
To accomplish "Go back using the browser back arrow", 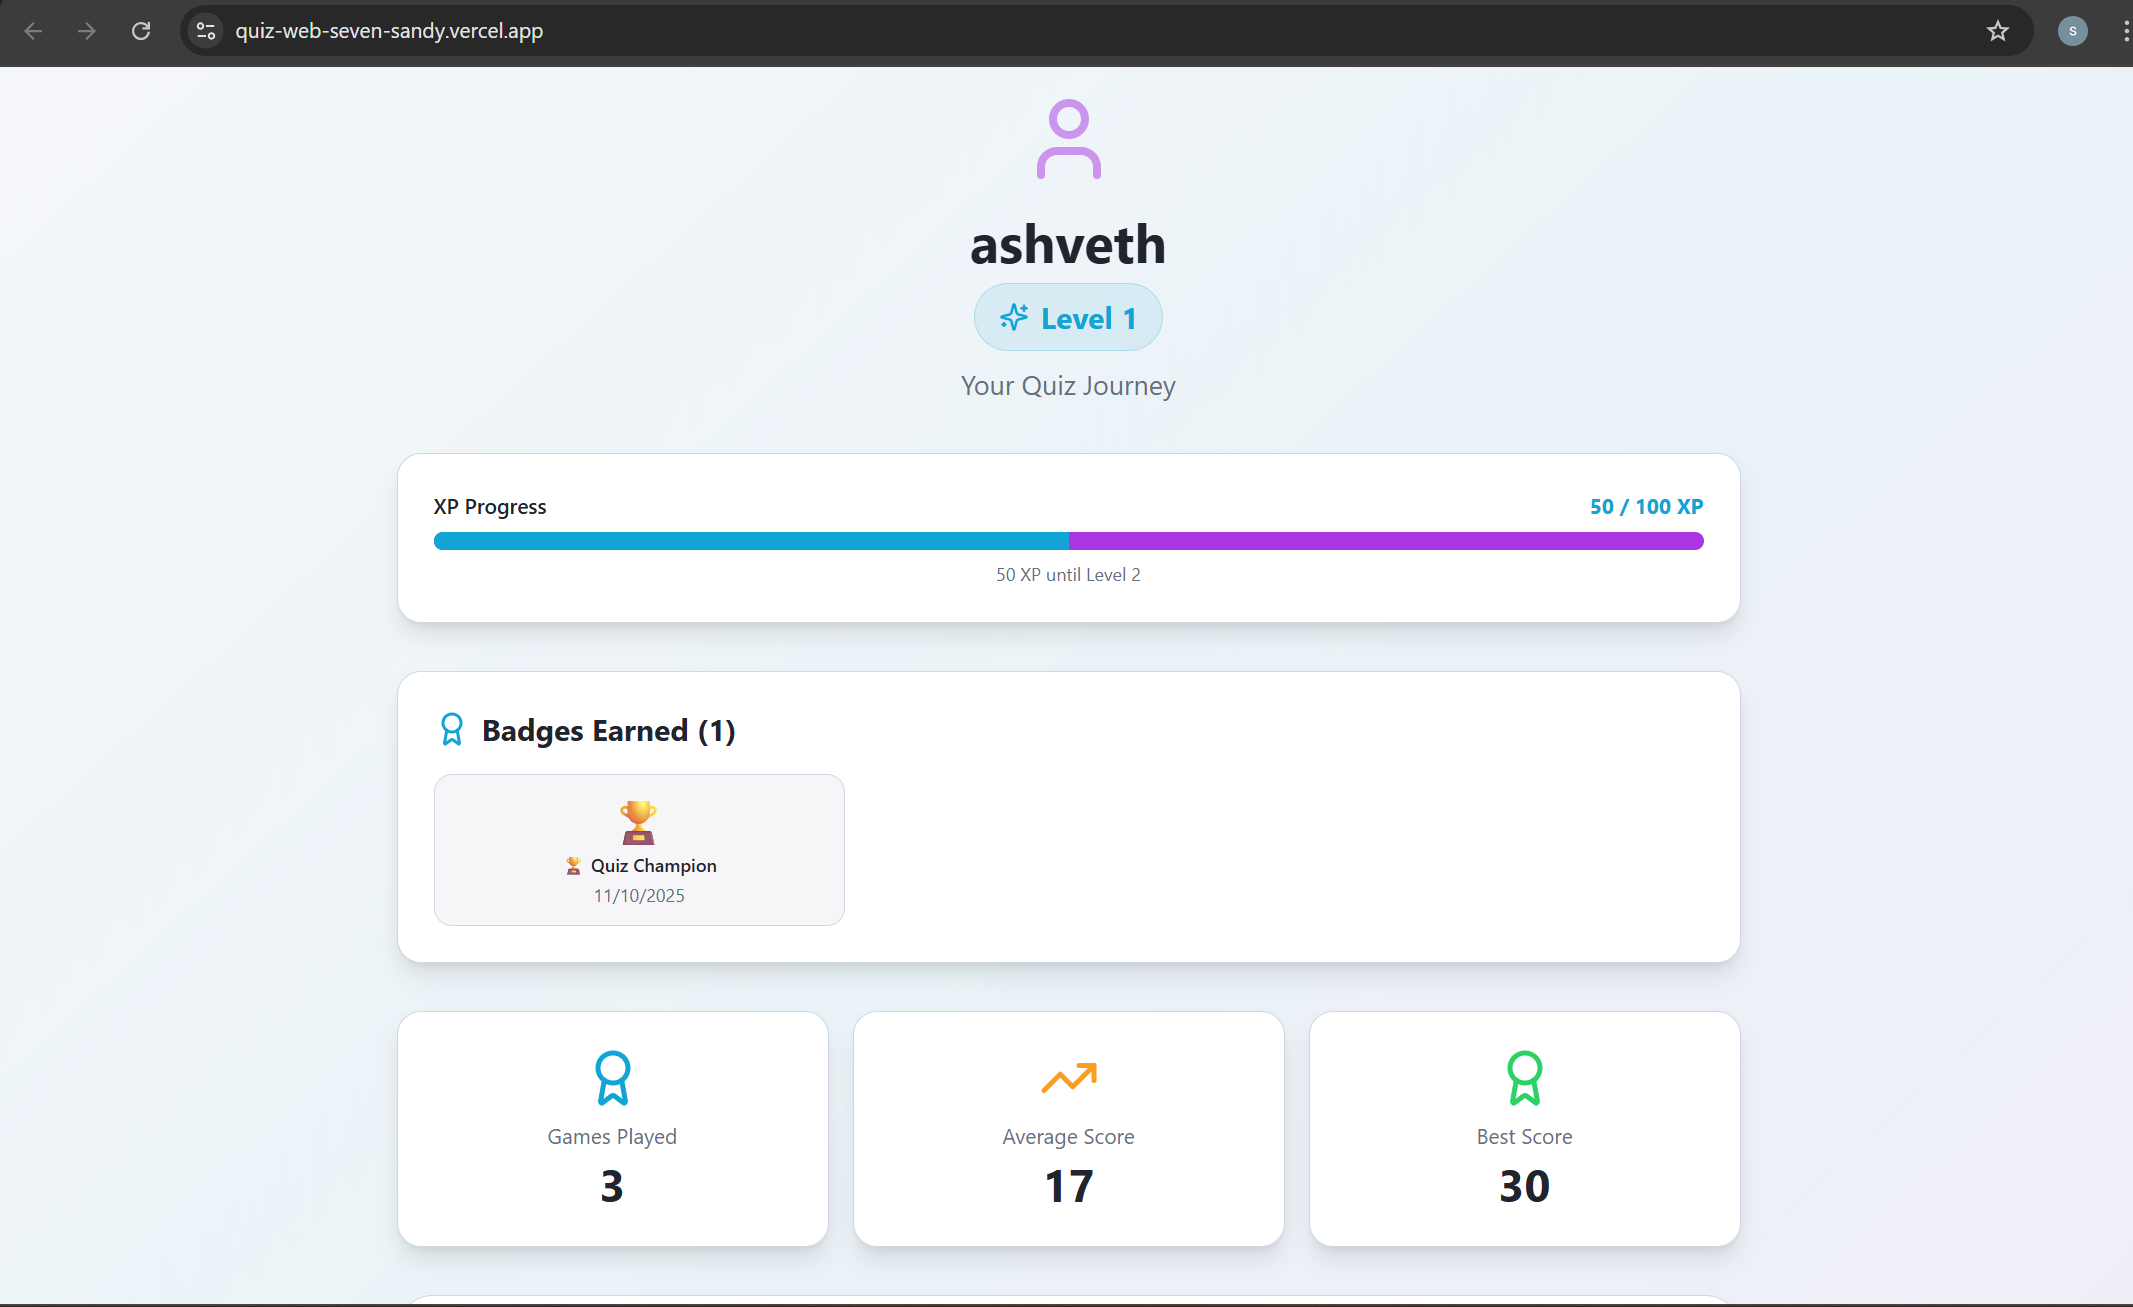I will pyautogui.click(x=33, y=31).
